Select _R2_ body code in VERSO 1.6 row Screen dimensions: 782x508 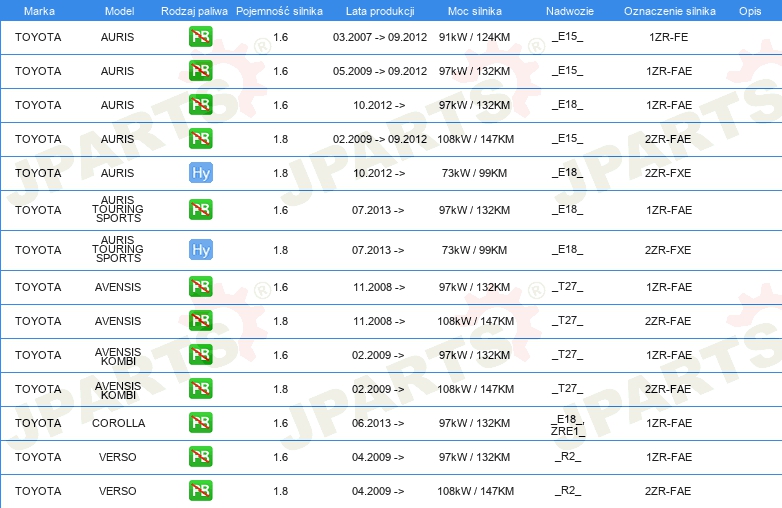point(568,457)
